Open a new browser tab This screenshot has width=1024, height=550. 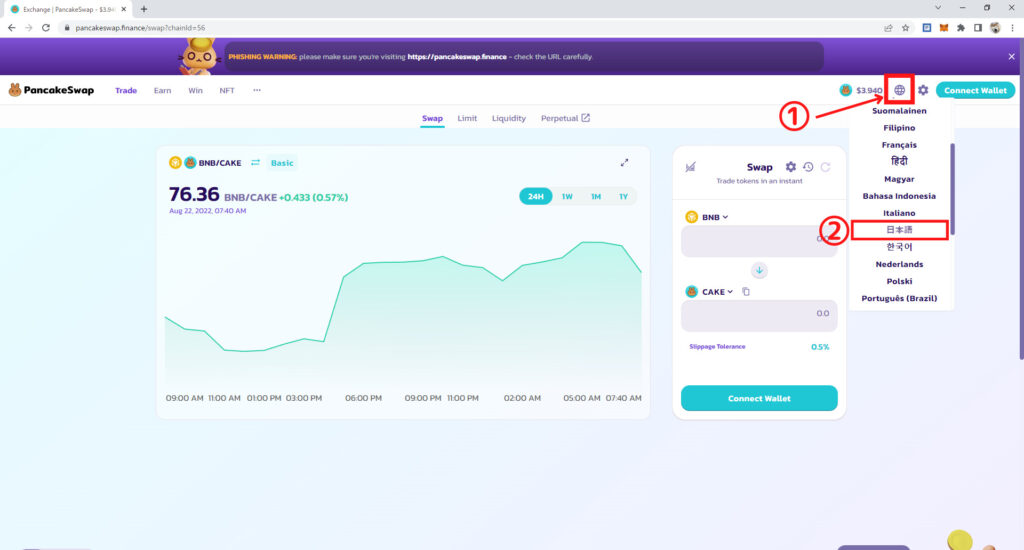pos(144,9)
